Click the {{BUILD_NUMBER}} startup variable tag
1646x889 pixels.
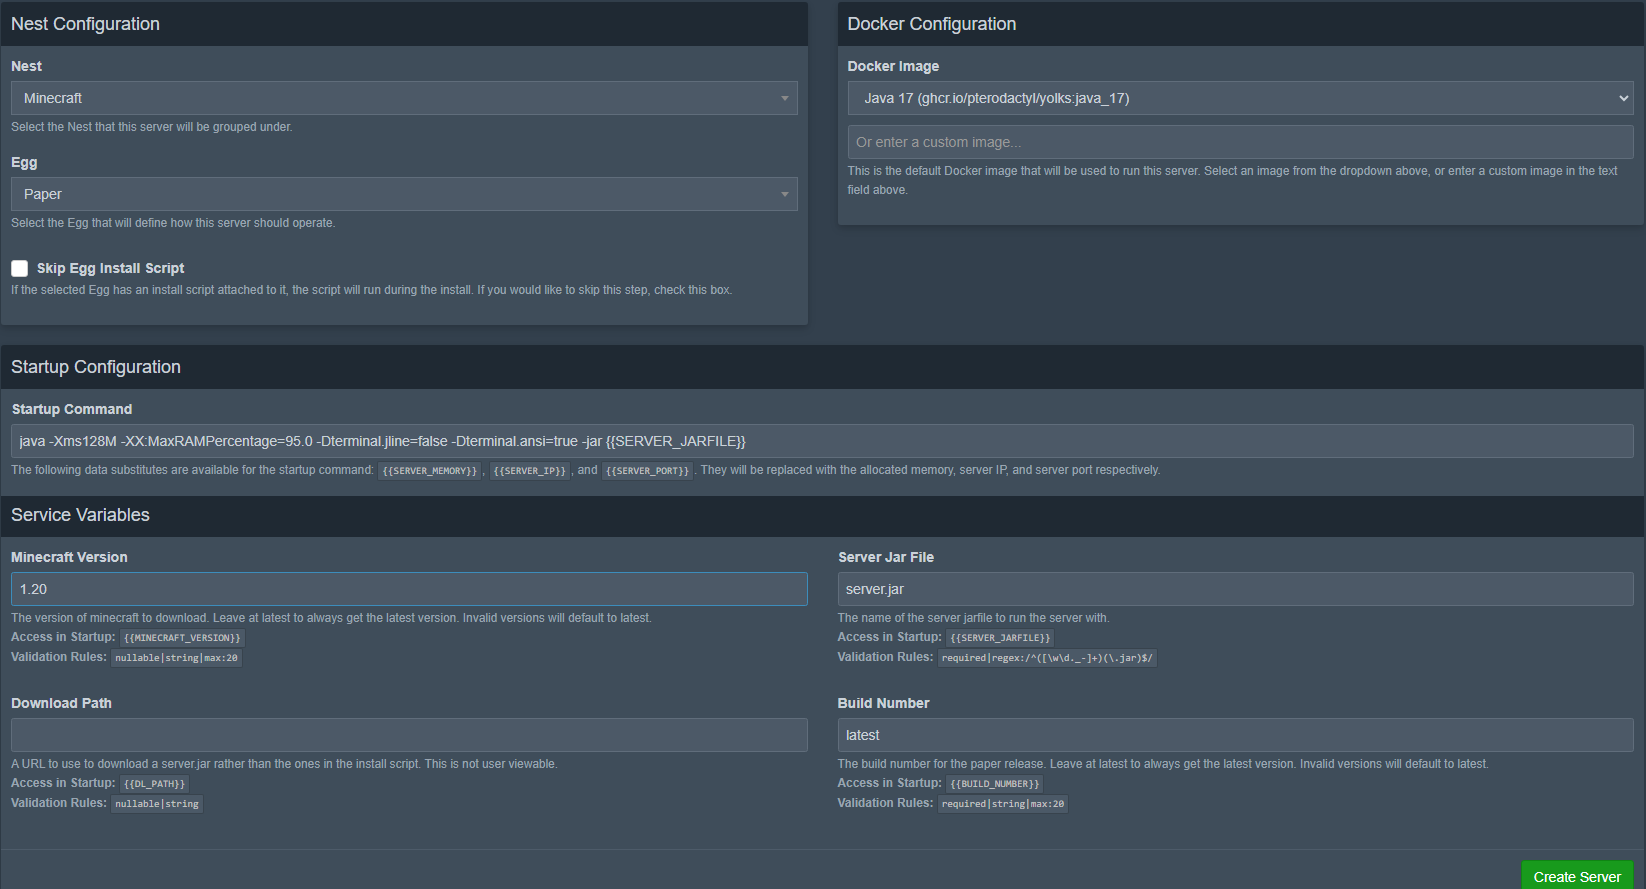(x=994, y=784)
